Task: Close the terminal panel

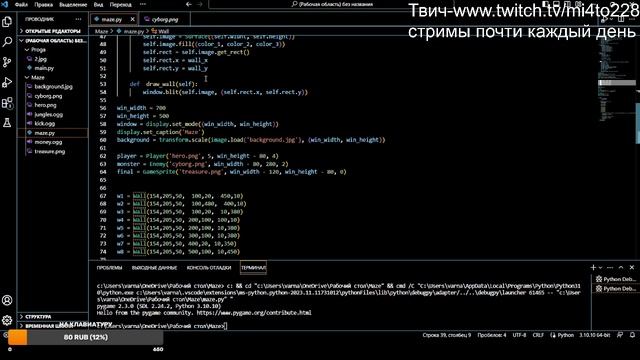Action: click(632, 268)
